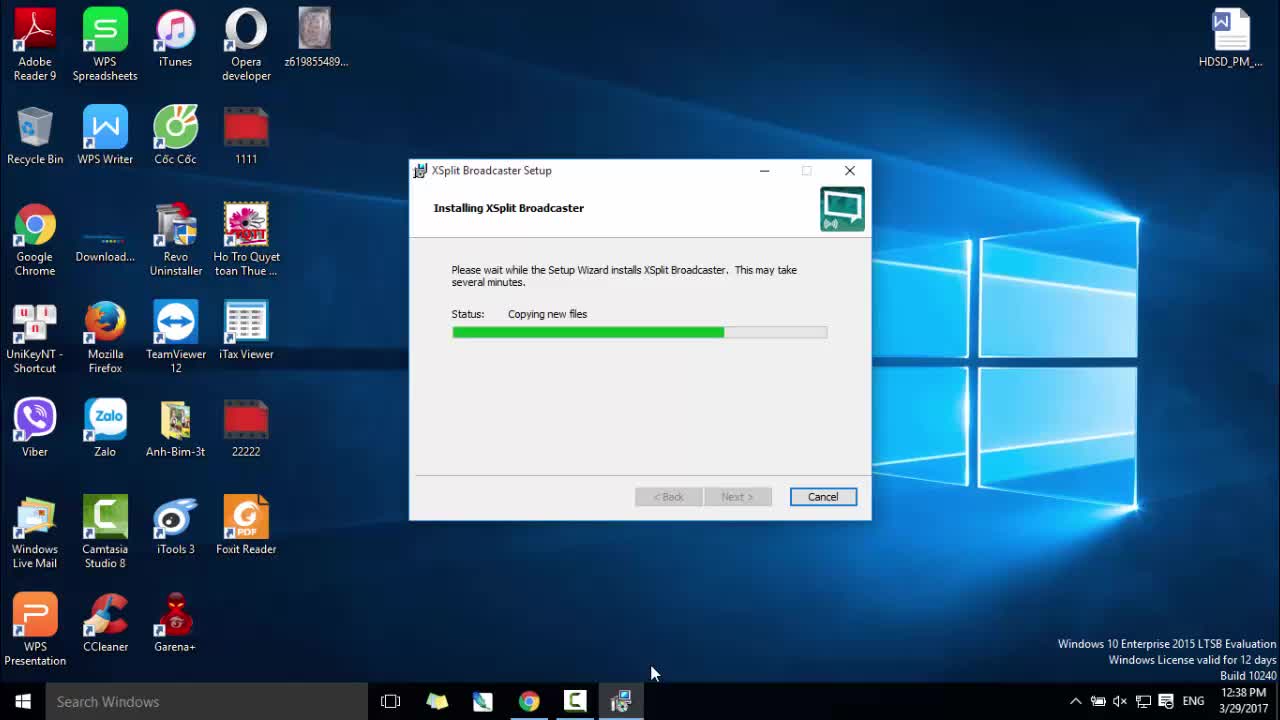Launch WPS Writer shortcut
This screenshot has width=1280, height=720.
click(x=105, y=135)
